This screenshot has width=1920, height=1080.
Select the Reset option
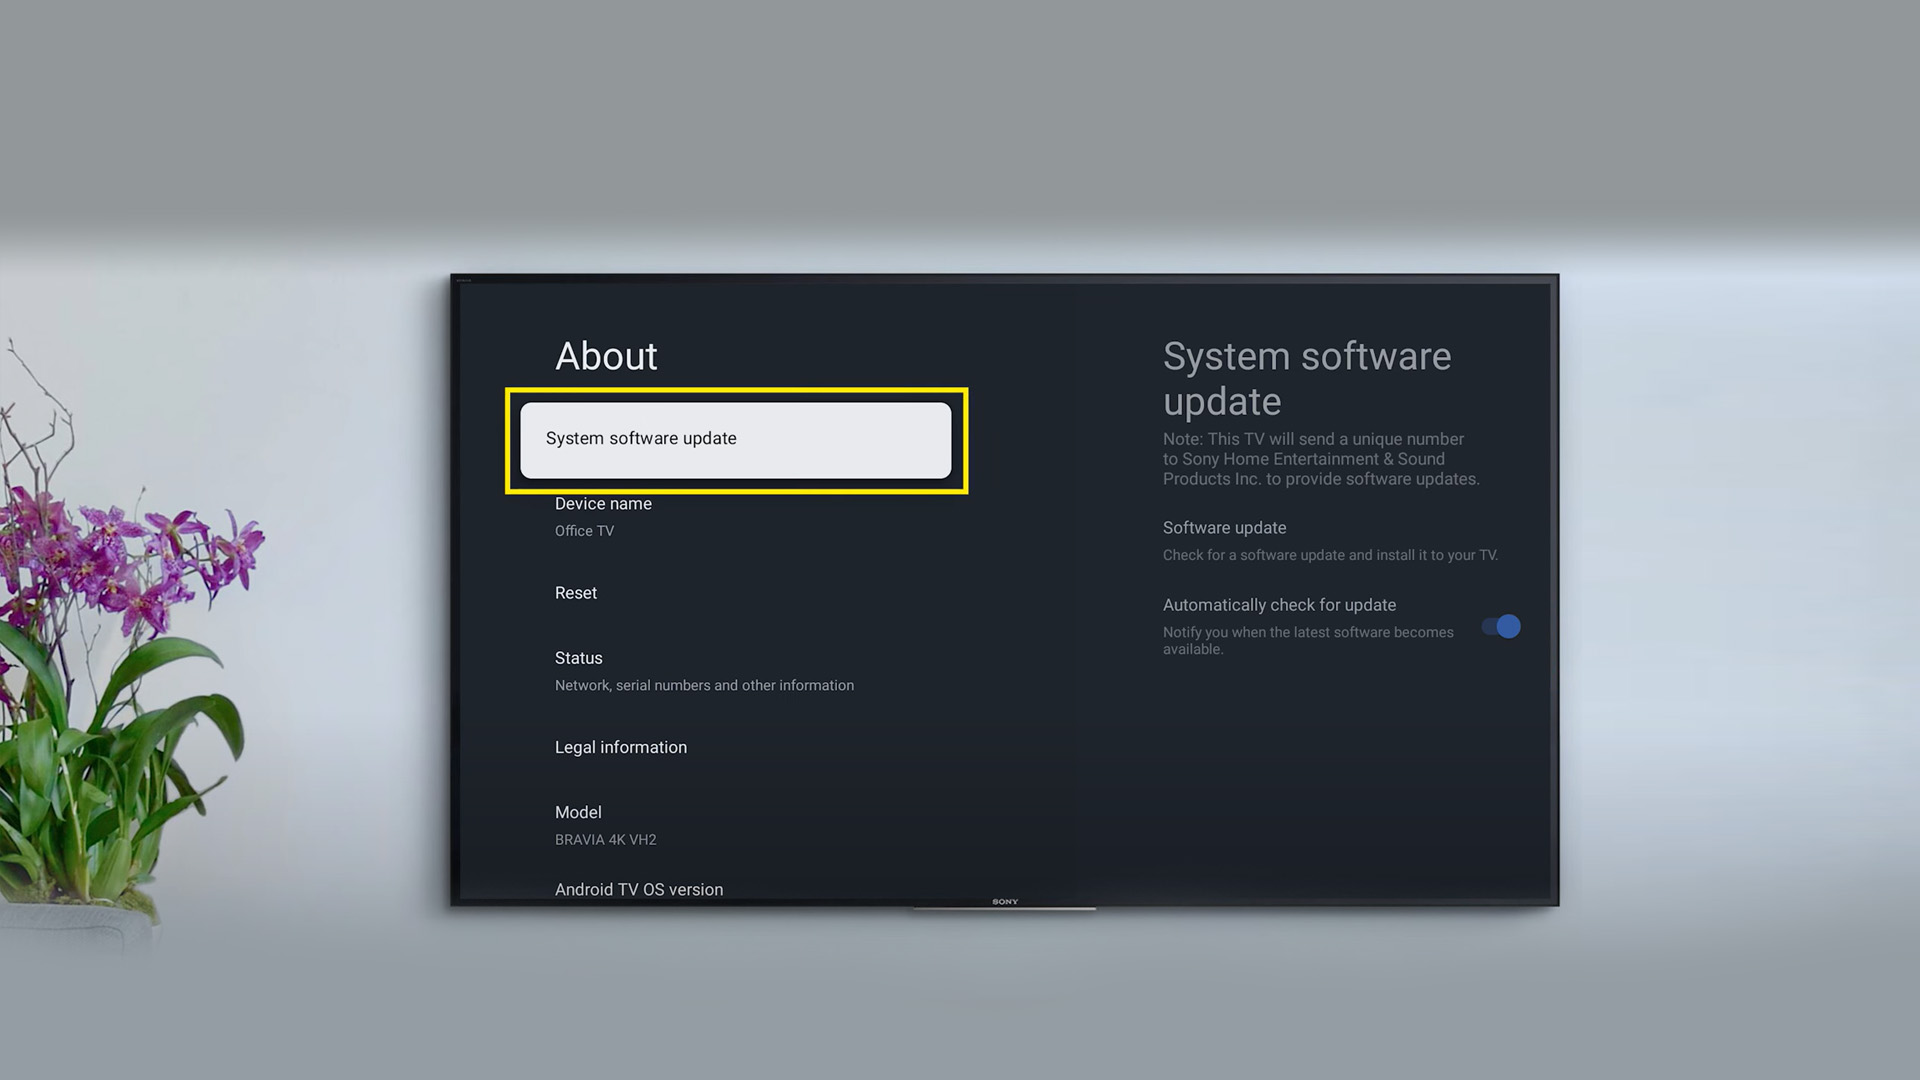pos(576,593)
